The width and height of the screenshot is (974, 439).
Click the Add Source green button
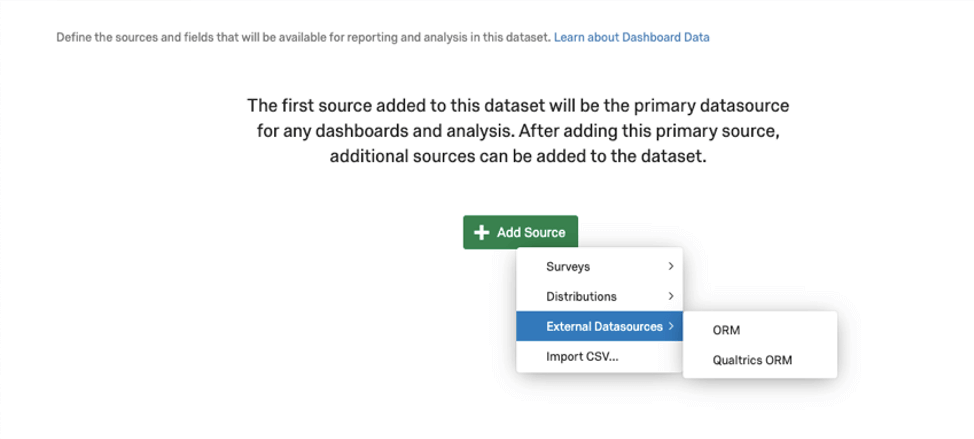pos(521,232)
